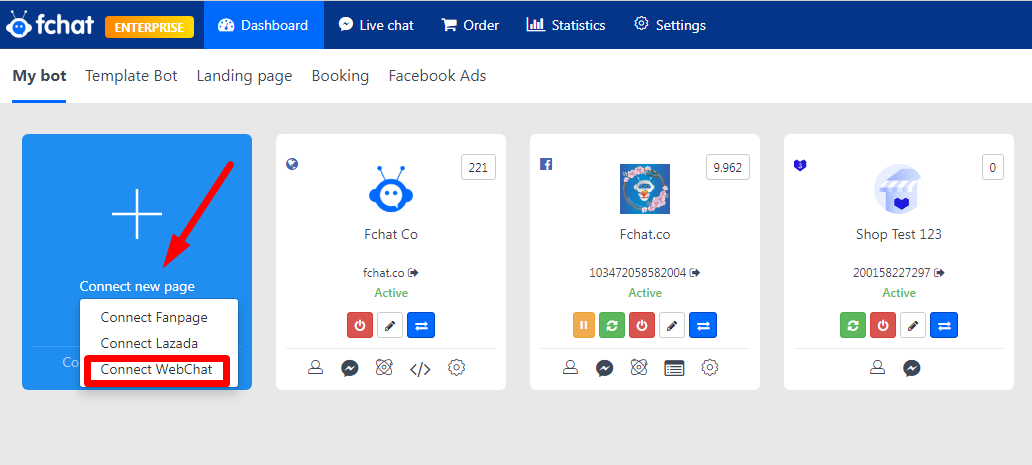1032x465 pixels.
Task: Click the blue swap arrows button on Fchat Co card
Action: 421,325
